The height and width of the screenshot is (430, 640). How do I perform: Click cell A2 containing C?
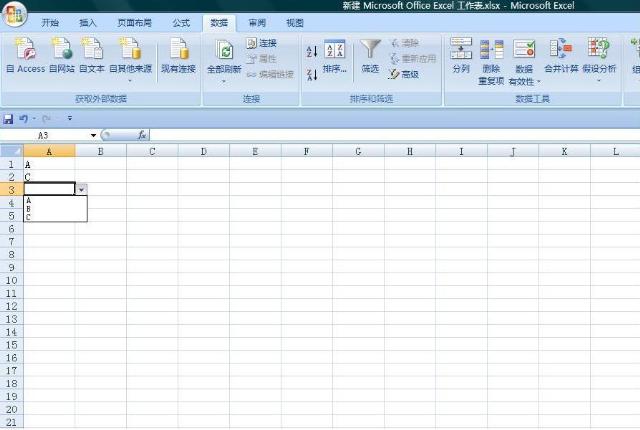(x=49, y=177)
